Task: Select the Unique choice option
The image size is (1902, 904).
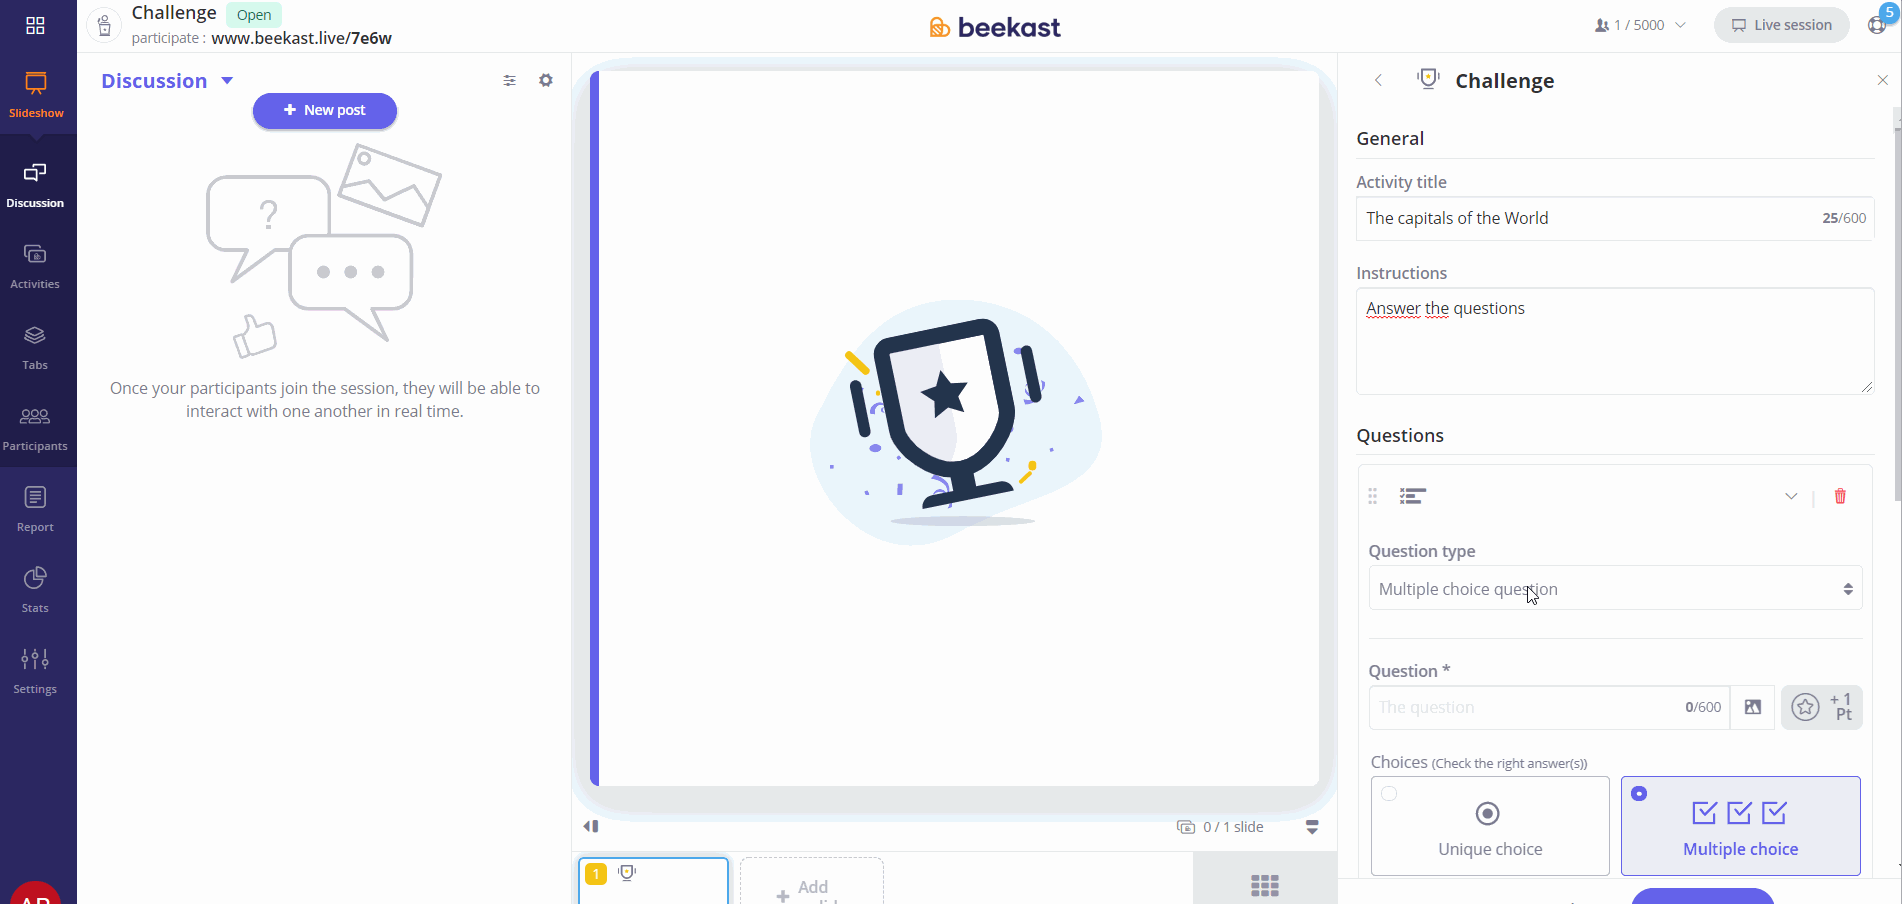Action: point(1490,826)
